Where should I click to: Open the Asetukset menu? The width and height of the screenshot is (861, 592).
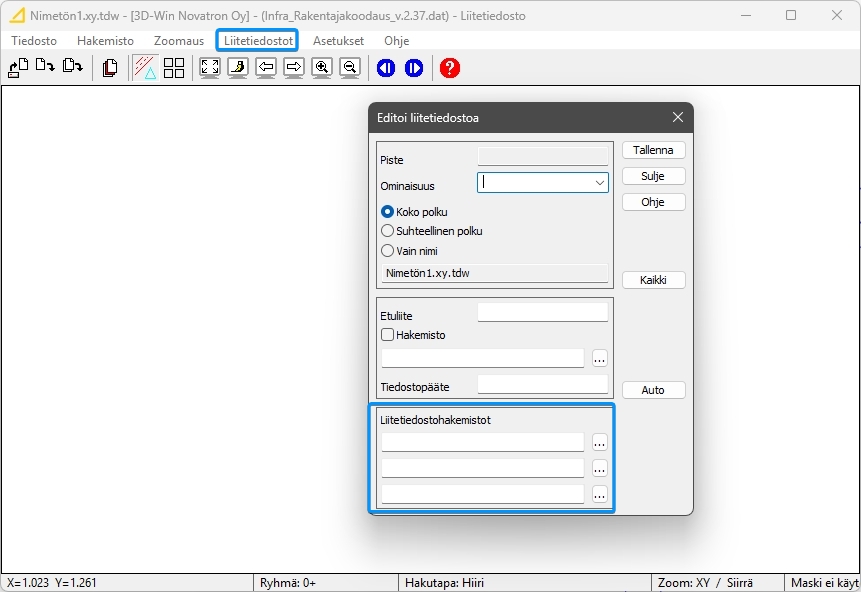click(x=338, y=41)
